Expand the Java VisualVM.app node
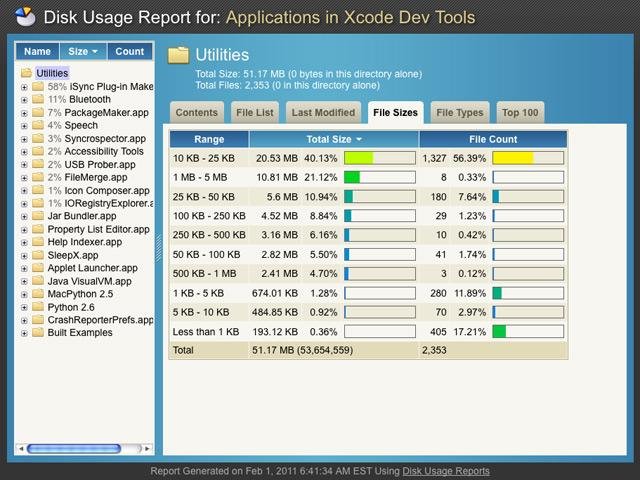Screen dimensions: 640x480 pos(24,282)
